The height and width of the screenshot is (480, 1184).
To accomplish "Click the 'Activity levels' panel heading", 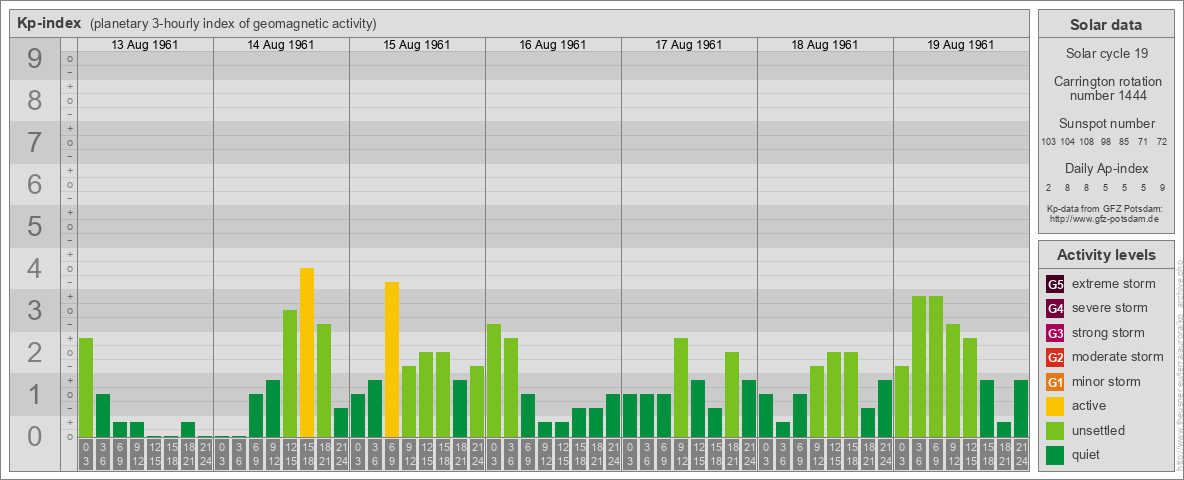I will coord(1105,255).
